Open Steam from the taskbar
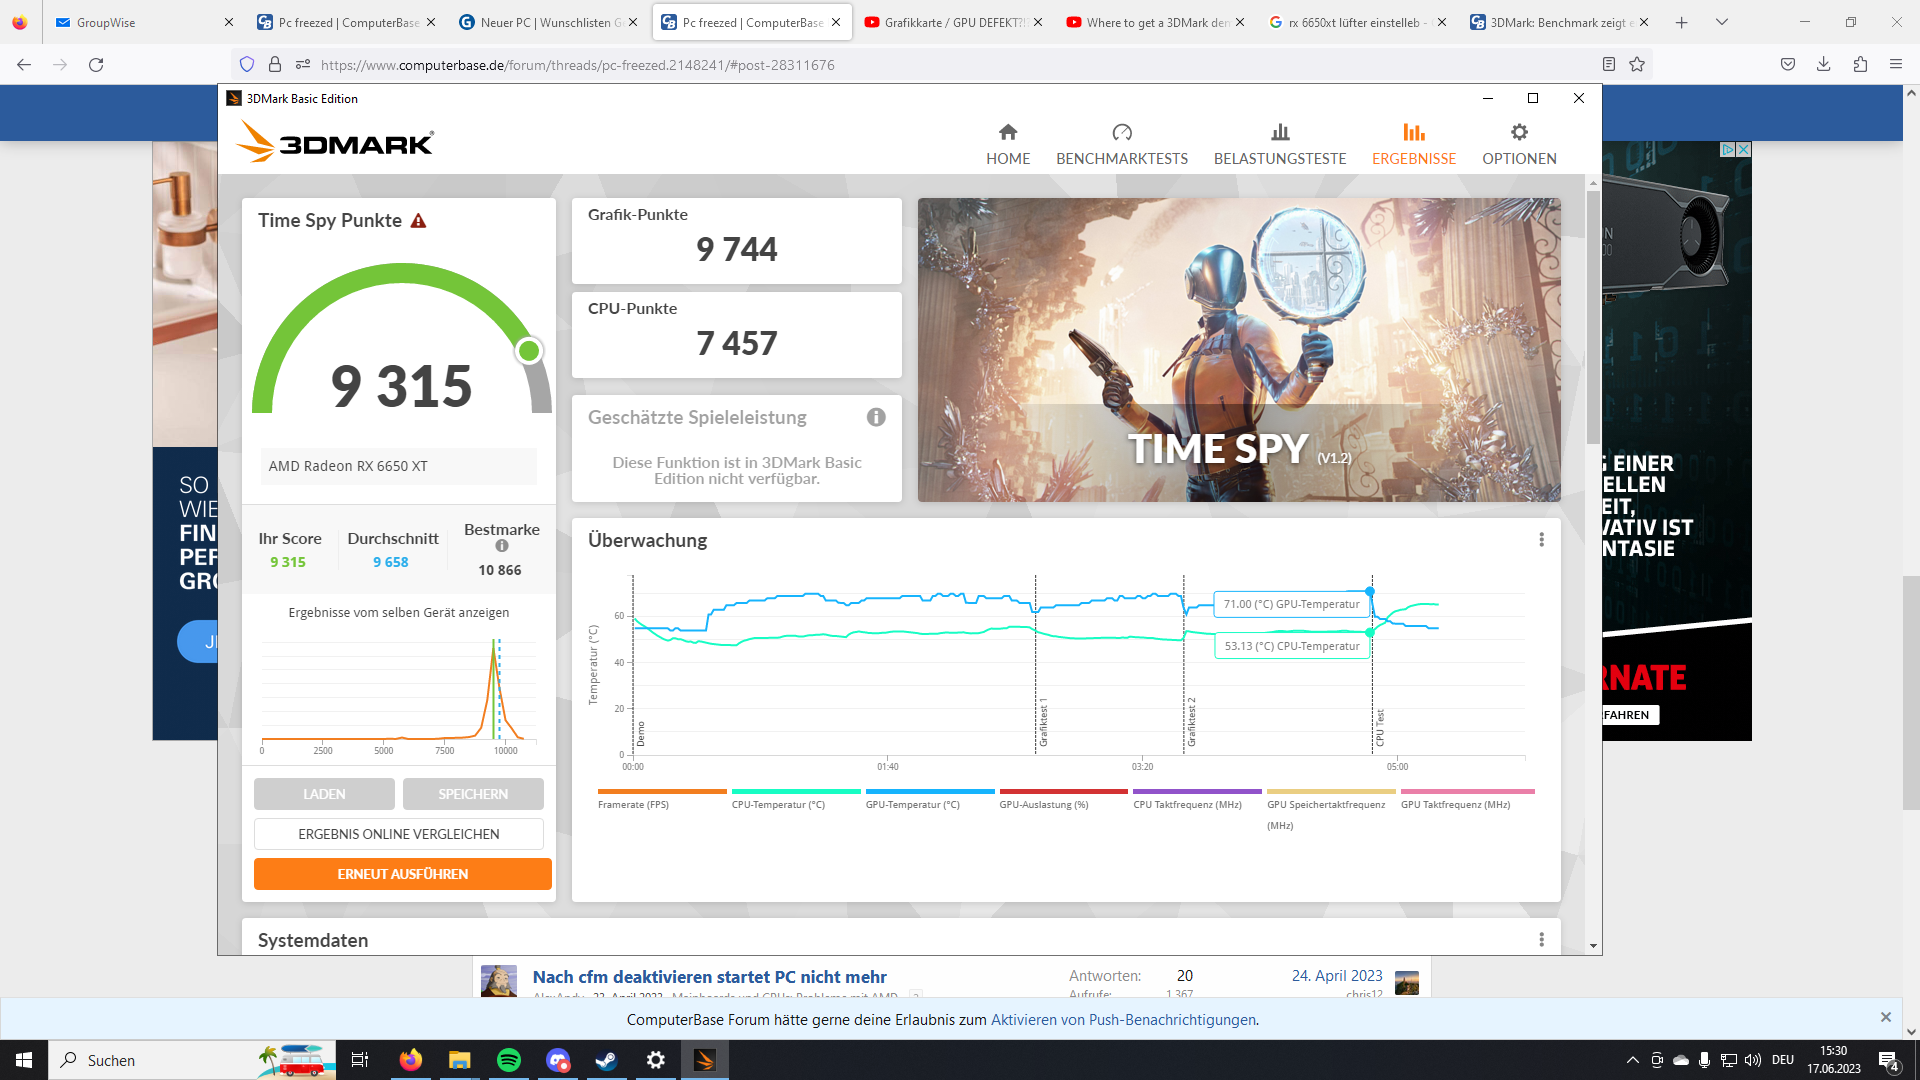1920x1080 pixels. (606, 1060)
